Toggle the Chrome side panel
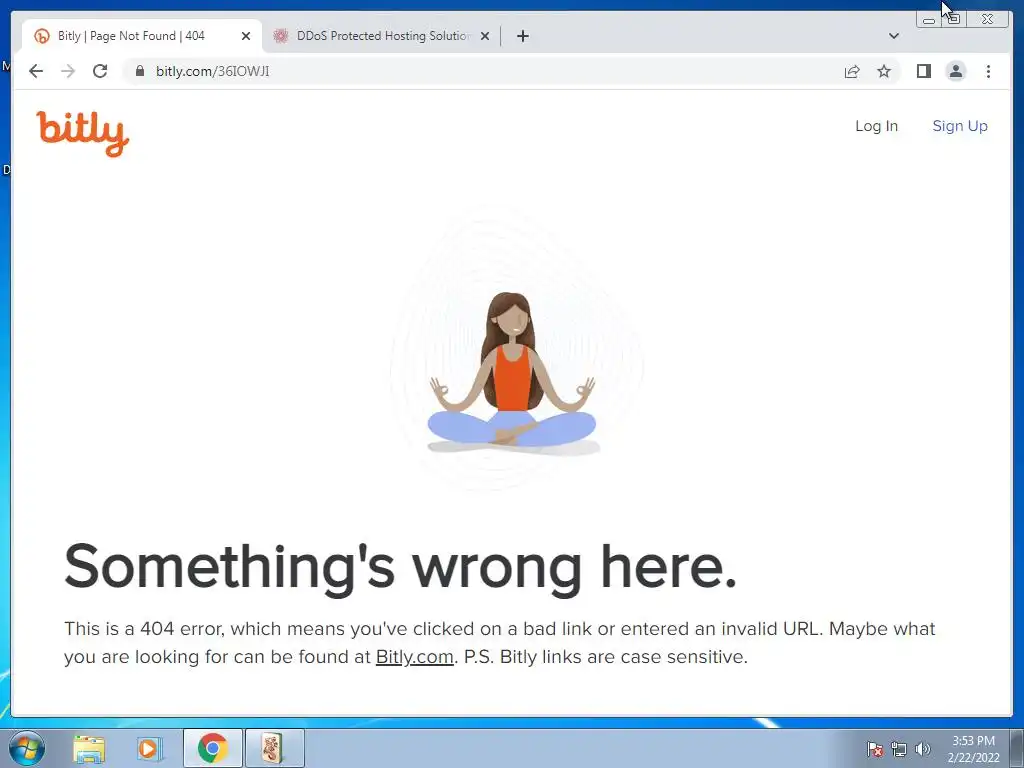 click(x=923, y=71)
